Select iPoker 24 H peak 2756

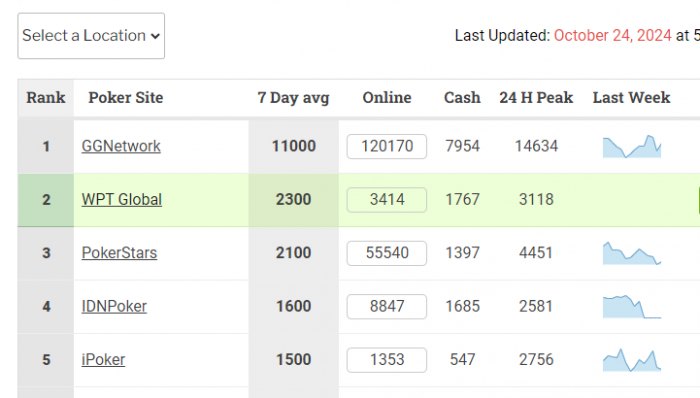pos(536,359)
